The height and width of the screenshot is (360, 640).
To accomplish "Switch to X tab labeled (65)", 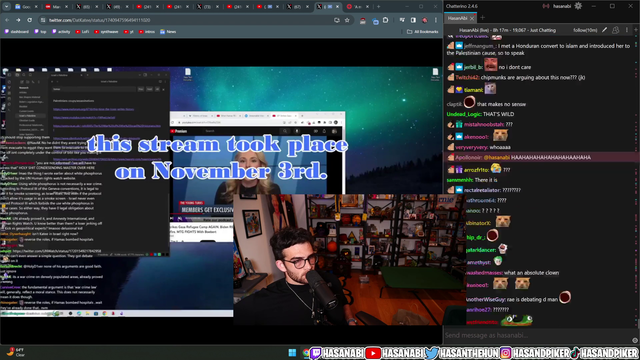I will (87, 7).
